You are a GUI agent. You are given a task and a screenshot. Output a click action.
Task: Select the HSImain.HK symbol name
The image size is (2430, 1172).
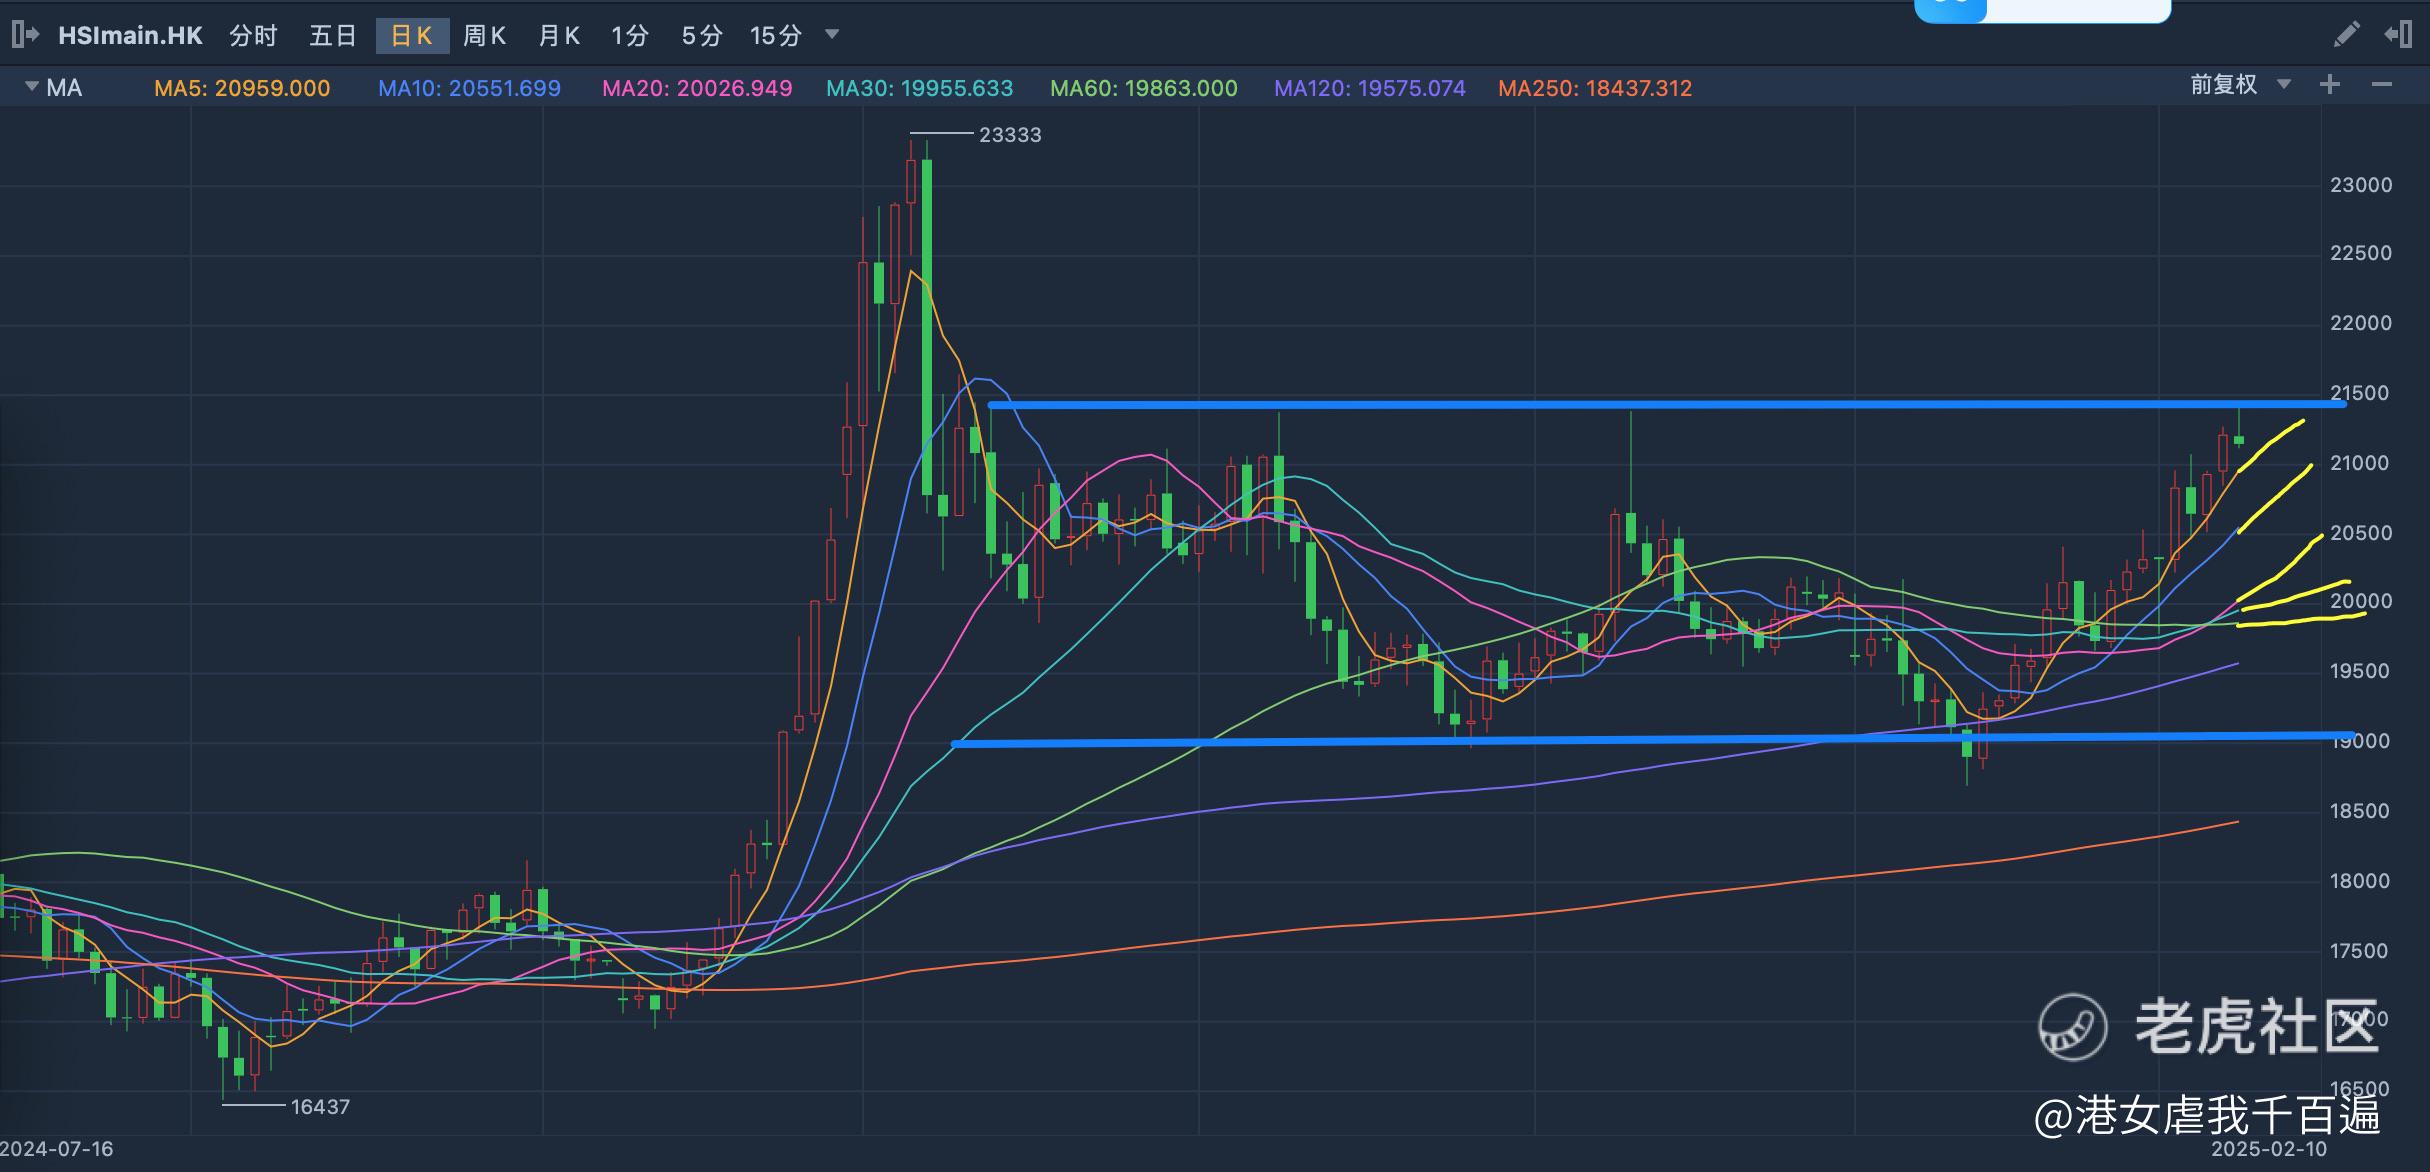[130, 36]
